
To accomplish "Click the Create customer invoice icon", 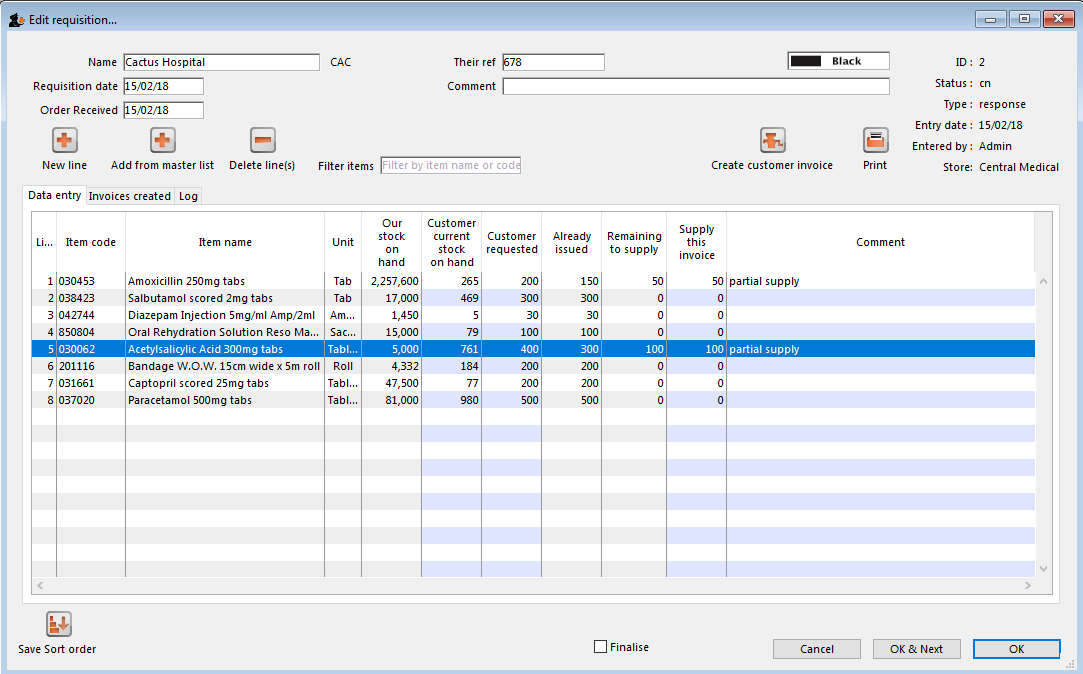I will [x=772, y=140].
